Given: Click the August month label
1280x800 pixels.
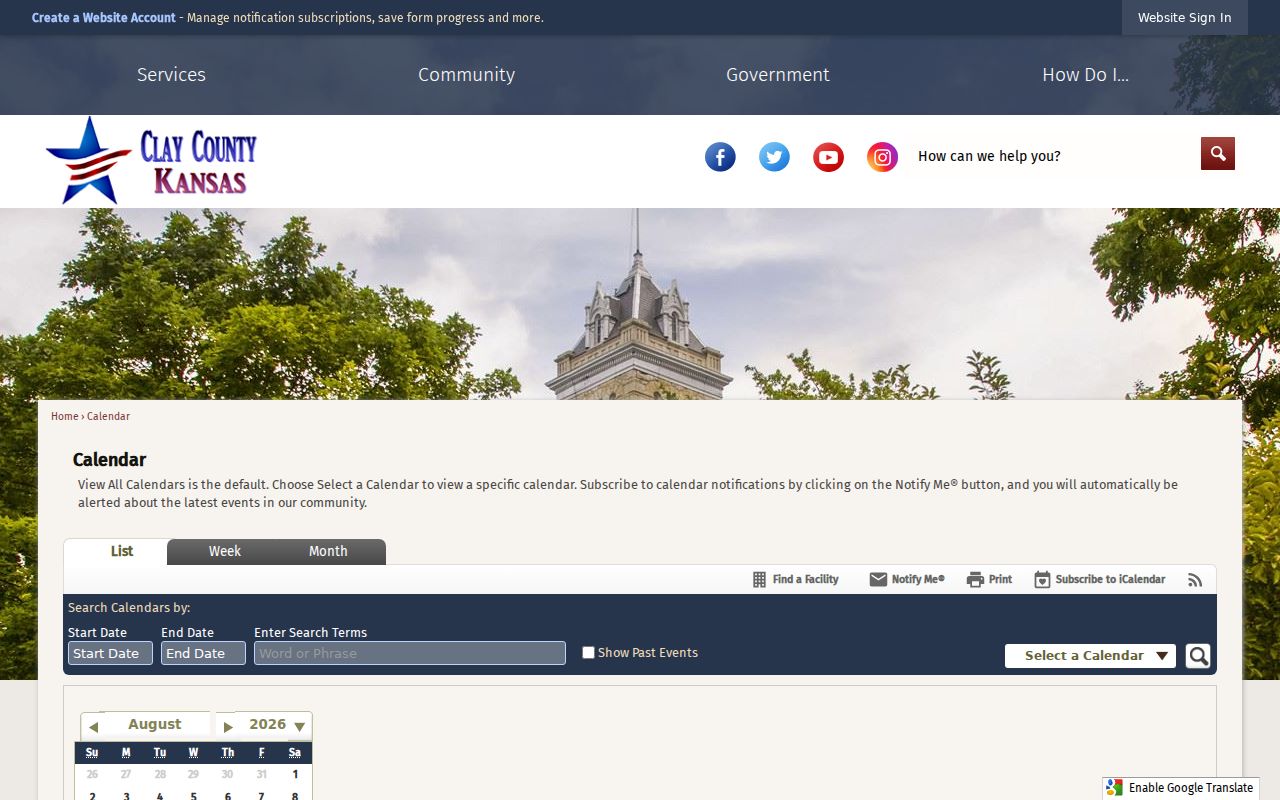Looking at the screenshot, I should [155, 725].
